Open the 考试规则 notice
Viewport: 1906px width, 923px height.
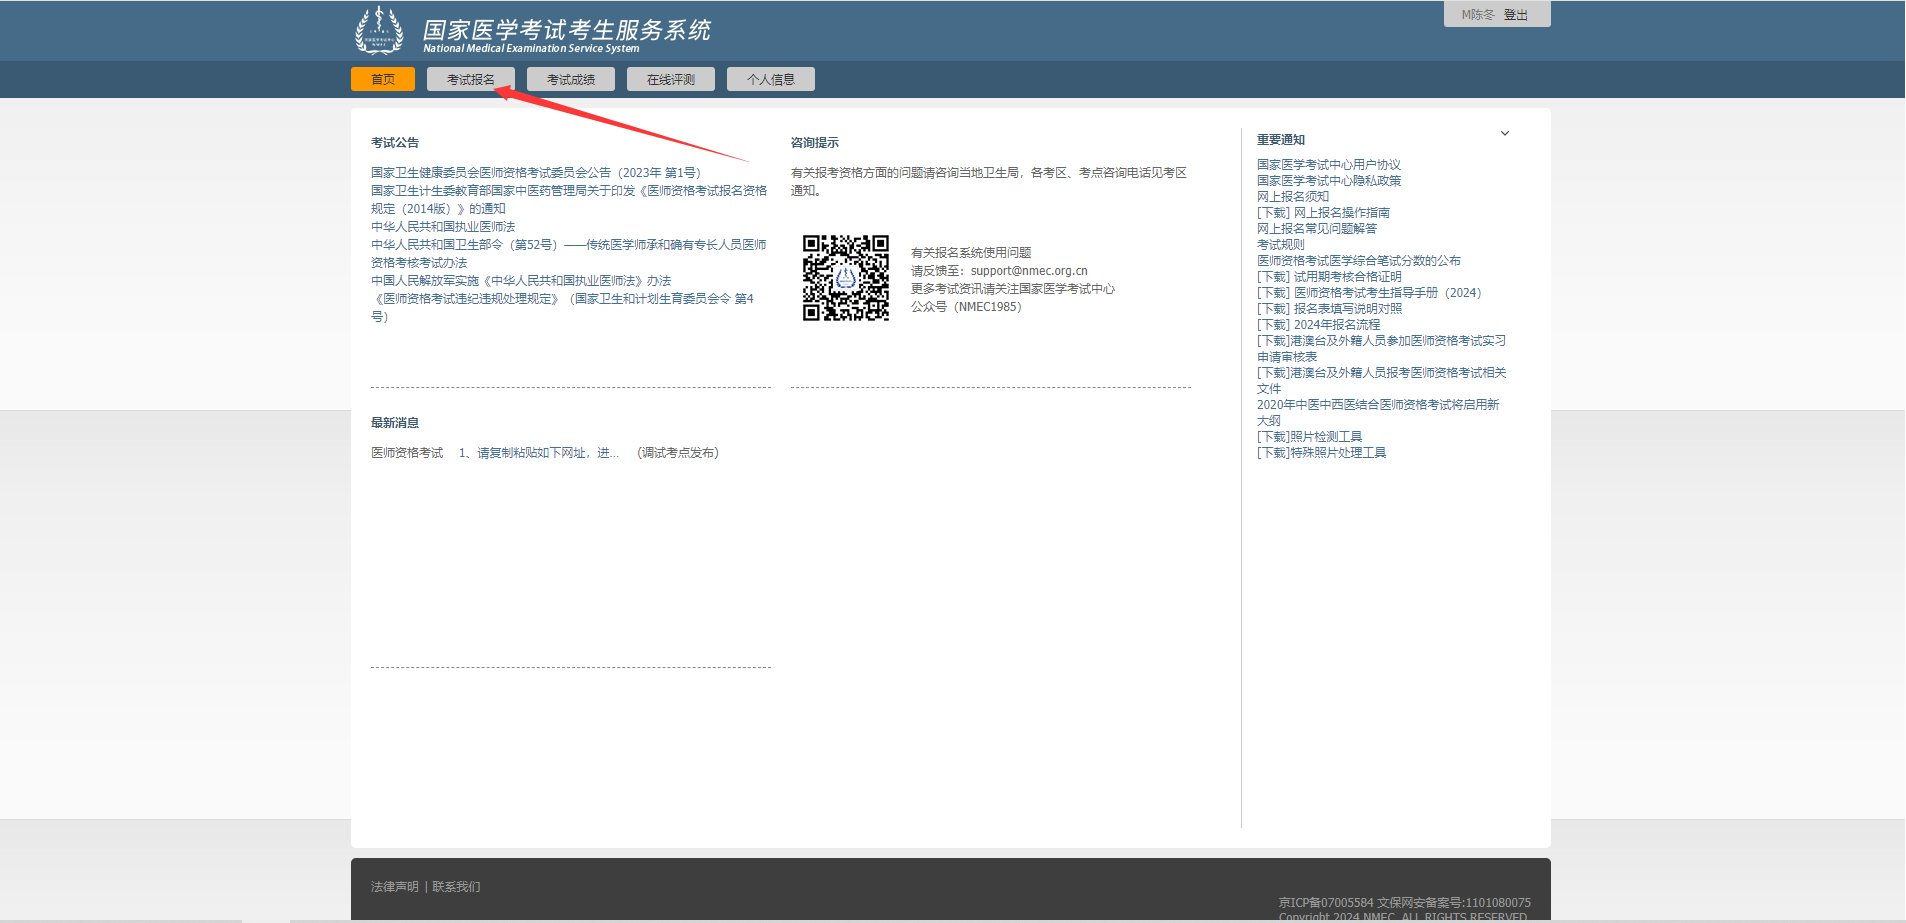pos(1280,245)
